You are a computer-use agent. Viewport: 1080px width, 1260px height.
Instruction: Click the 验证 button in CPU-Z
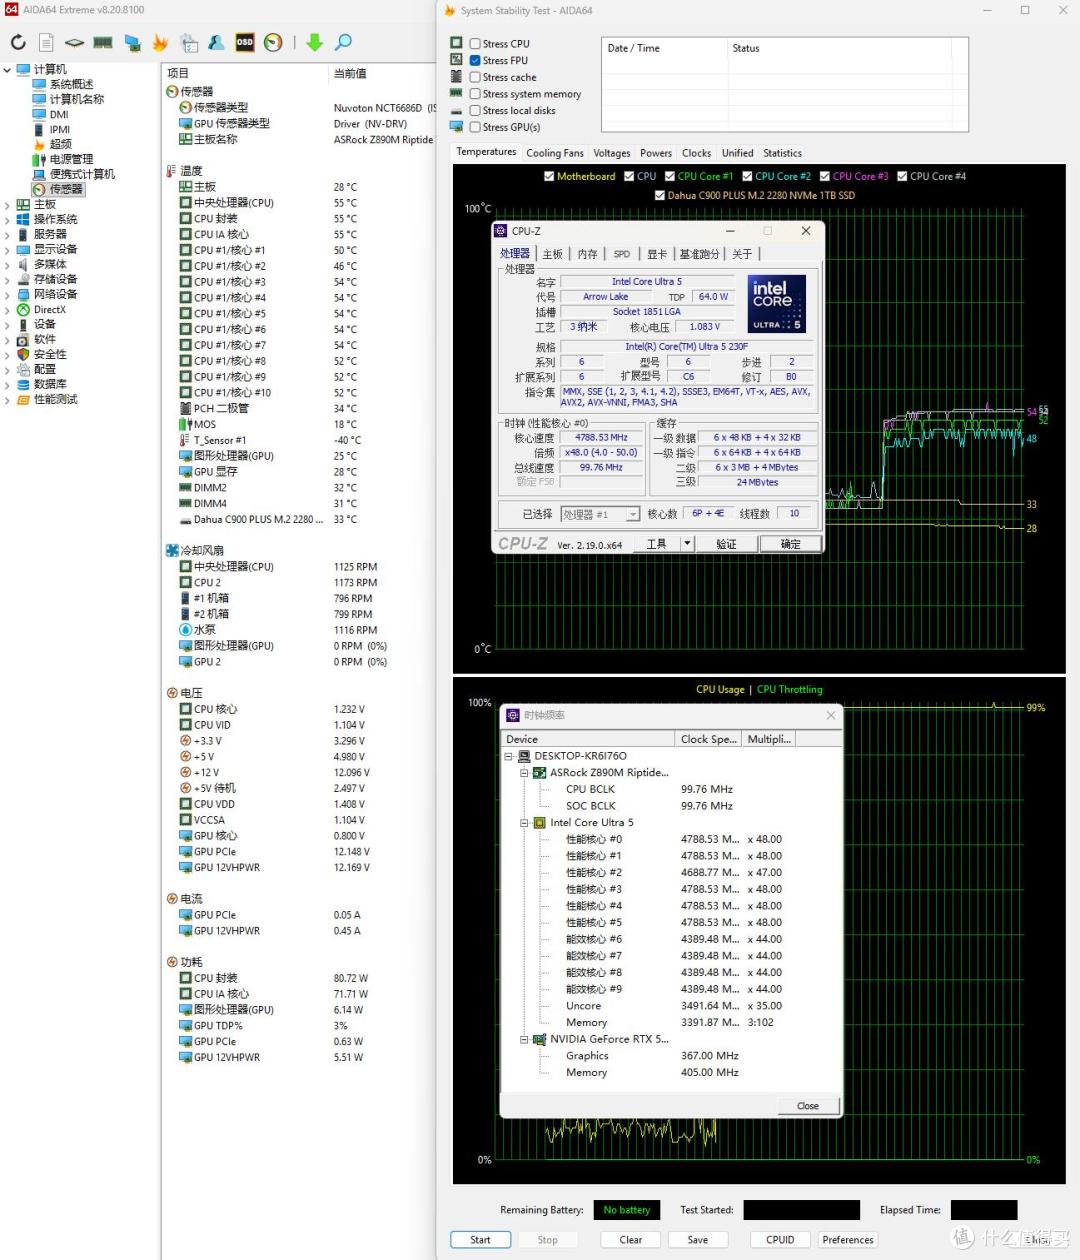point(726,544)
